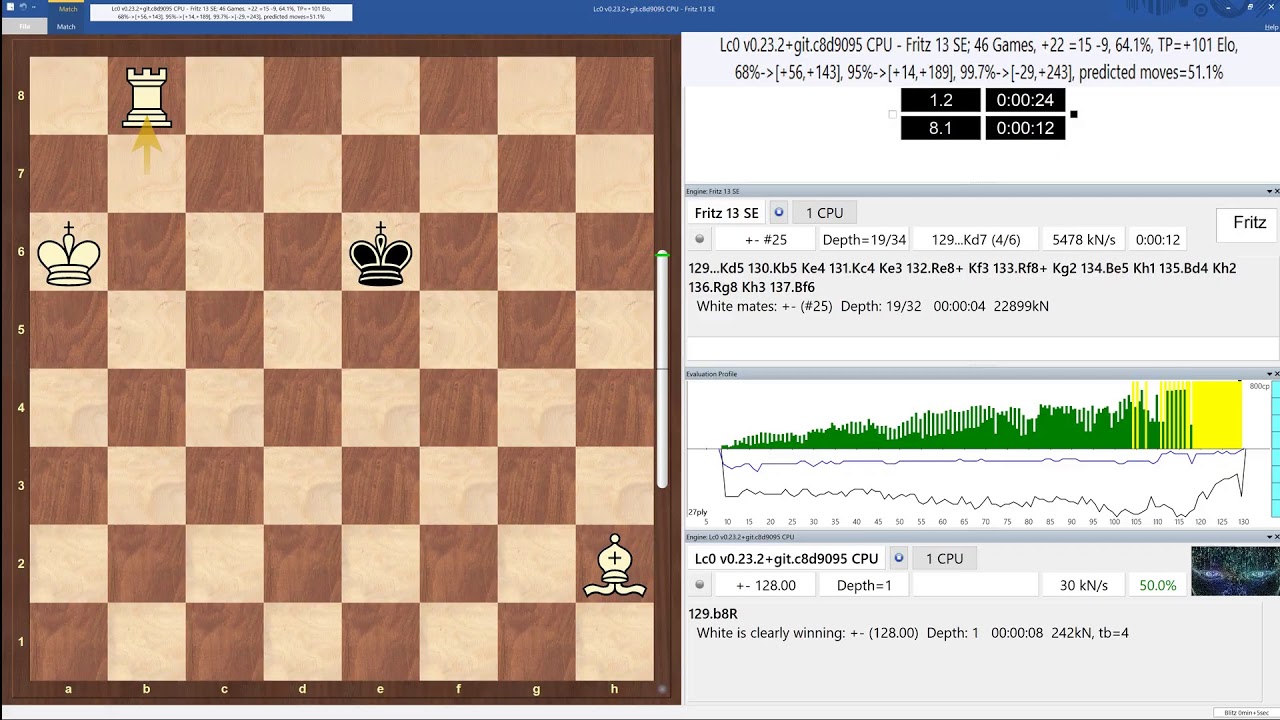Click the match result header text in notation pane
The width and height of the screenshot is (1280, 720).
(979, 59)
